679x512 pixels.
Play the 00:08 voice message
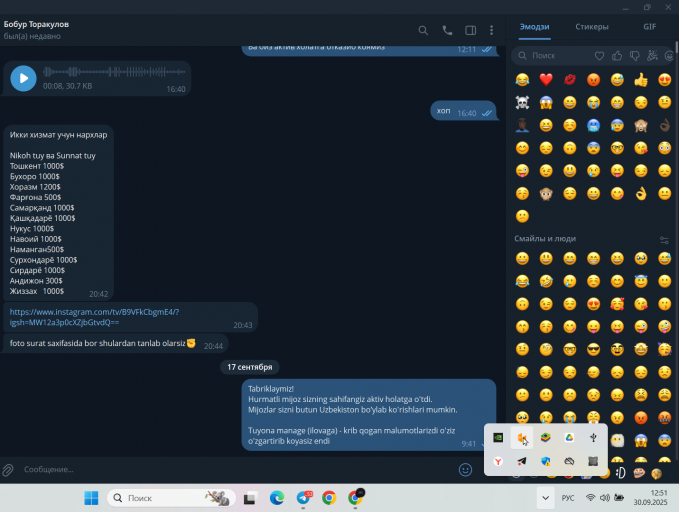pyautogui.click(x=23, y=78)
